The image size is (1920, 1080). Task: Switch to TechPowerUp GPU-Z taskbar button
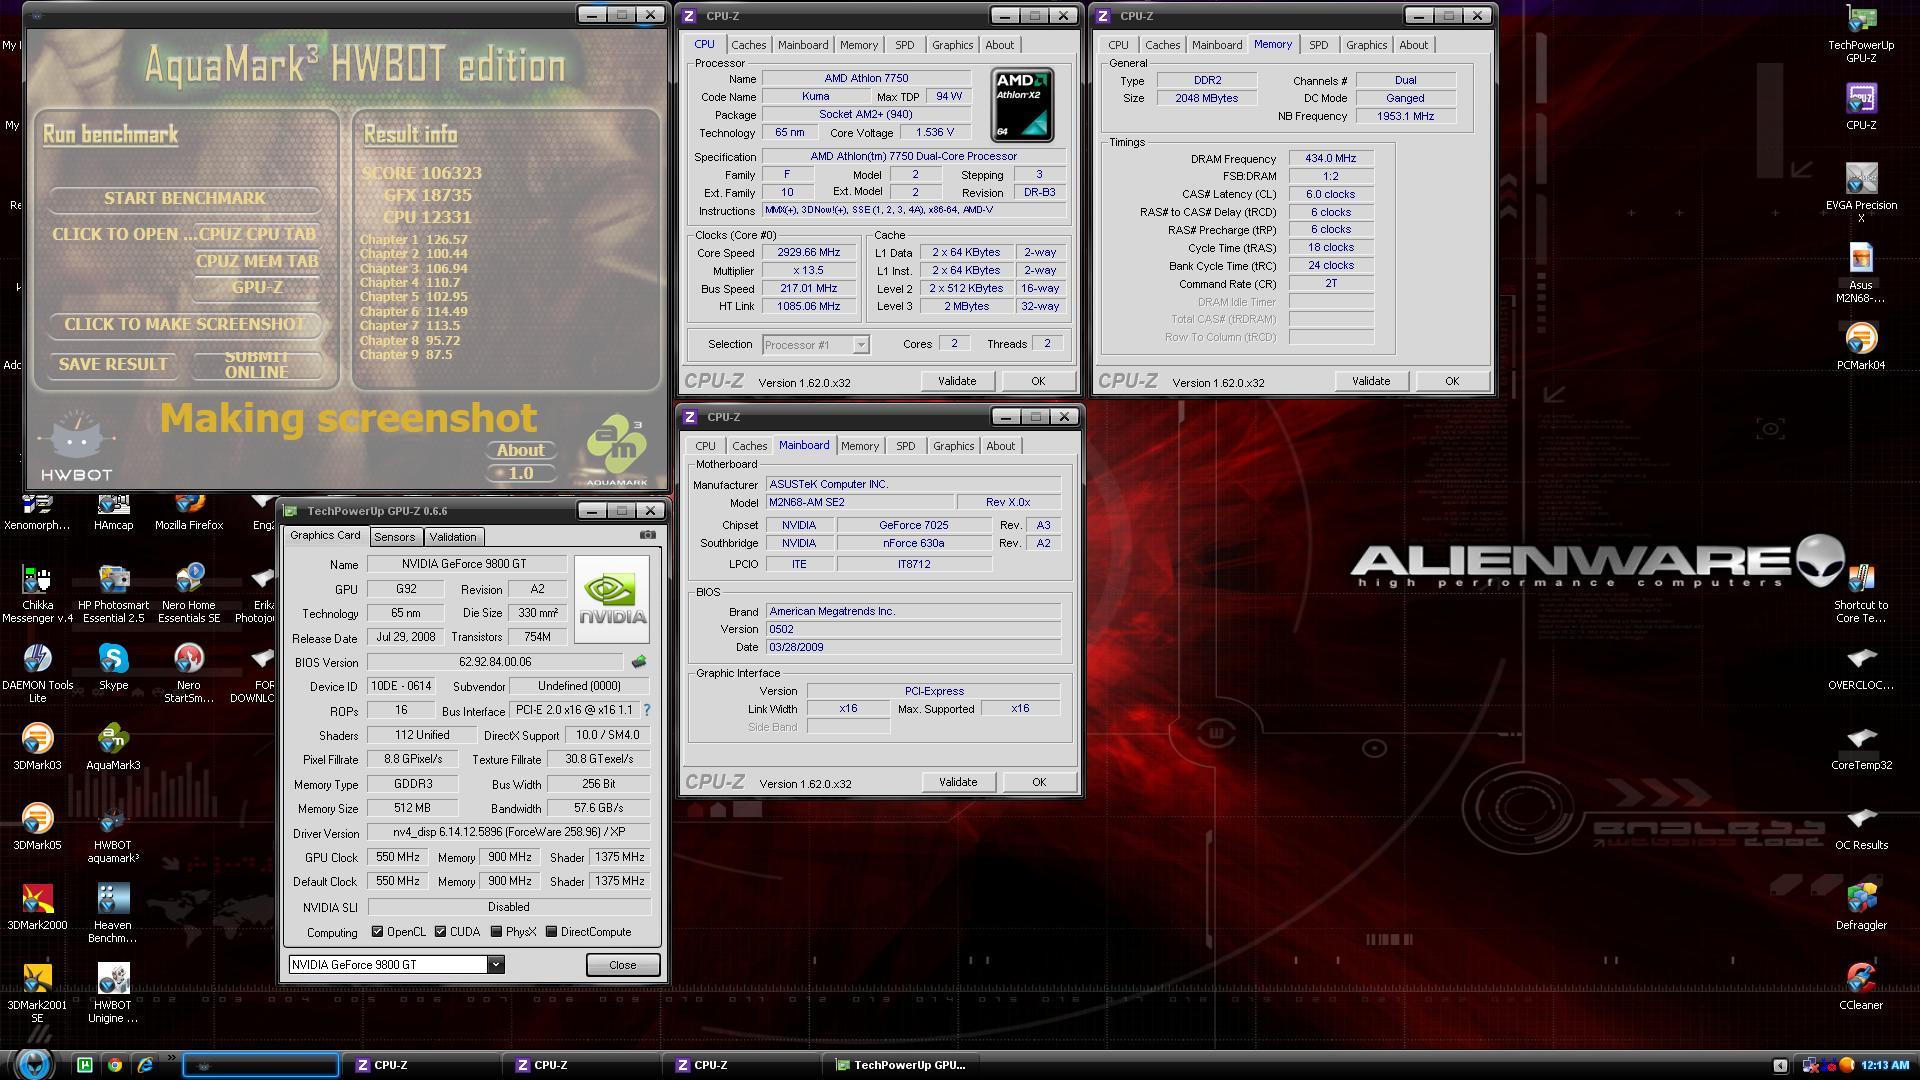tap(900, 1065)
